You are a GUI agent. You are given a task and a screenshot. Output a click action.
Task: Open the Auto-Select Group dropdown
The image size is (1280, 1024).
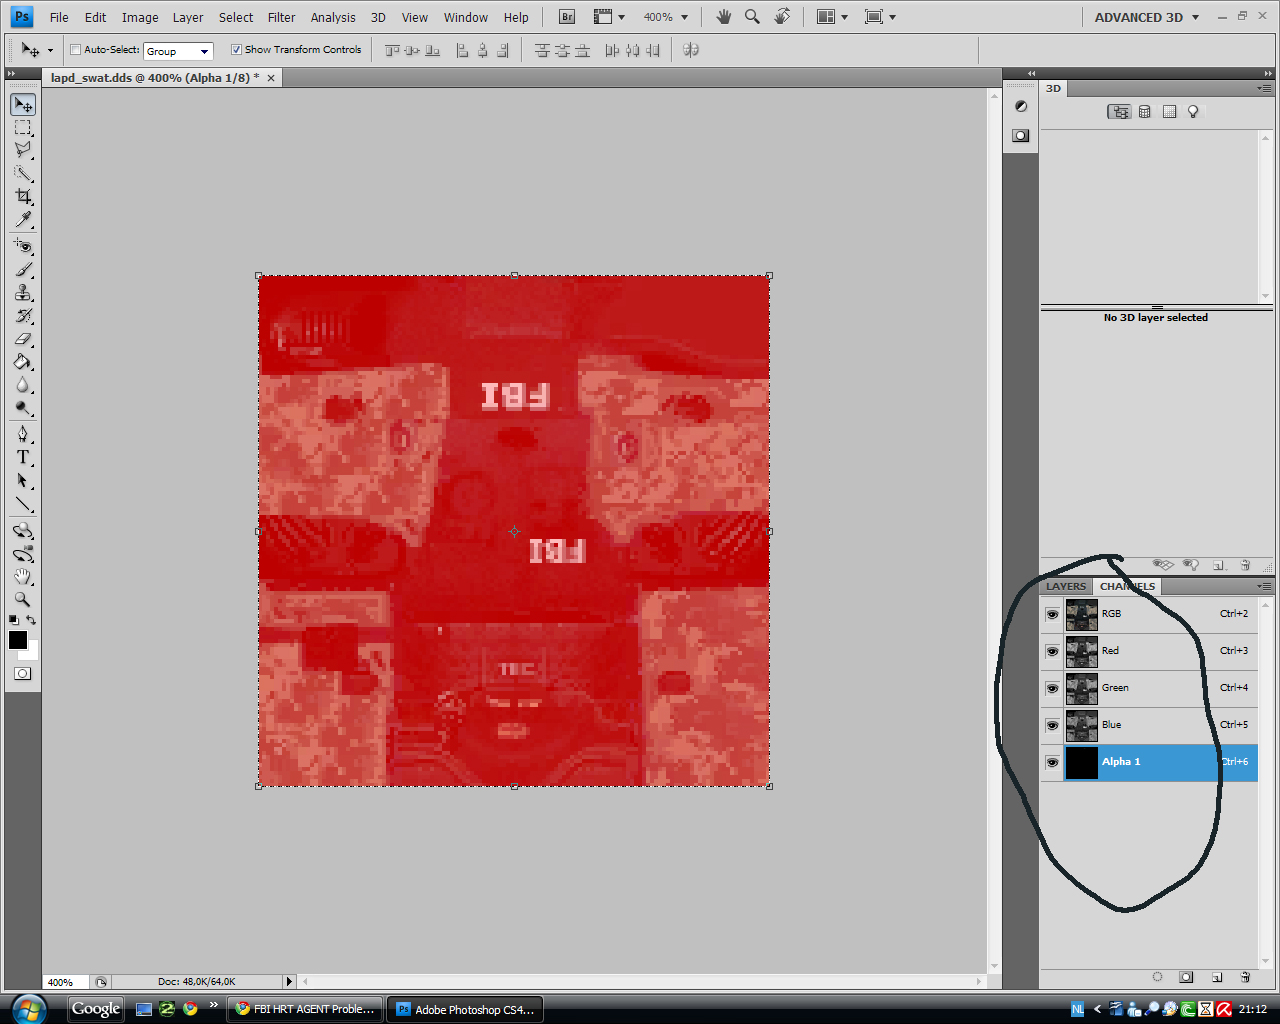point(178,51)
